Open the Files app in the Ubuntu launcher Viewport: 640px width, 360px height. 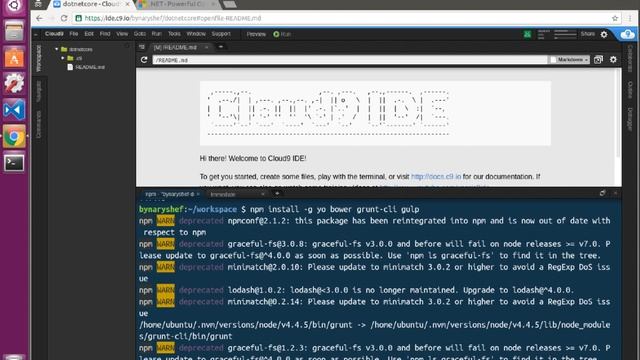click(14, 31)
